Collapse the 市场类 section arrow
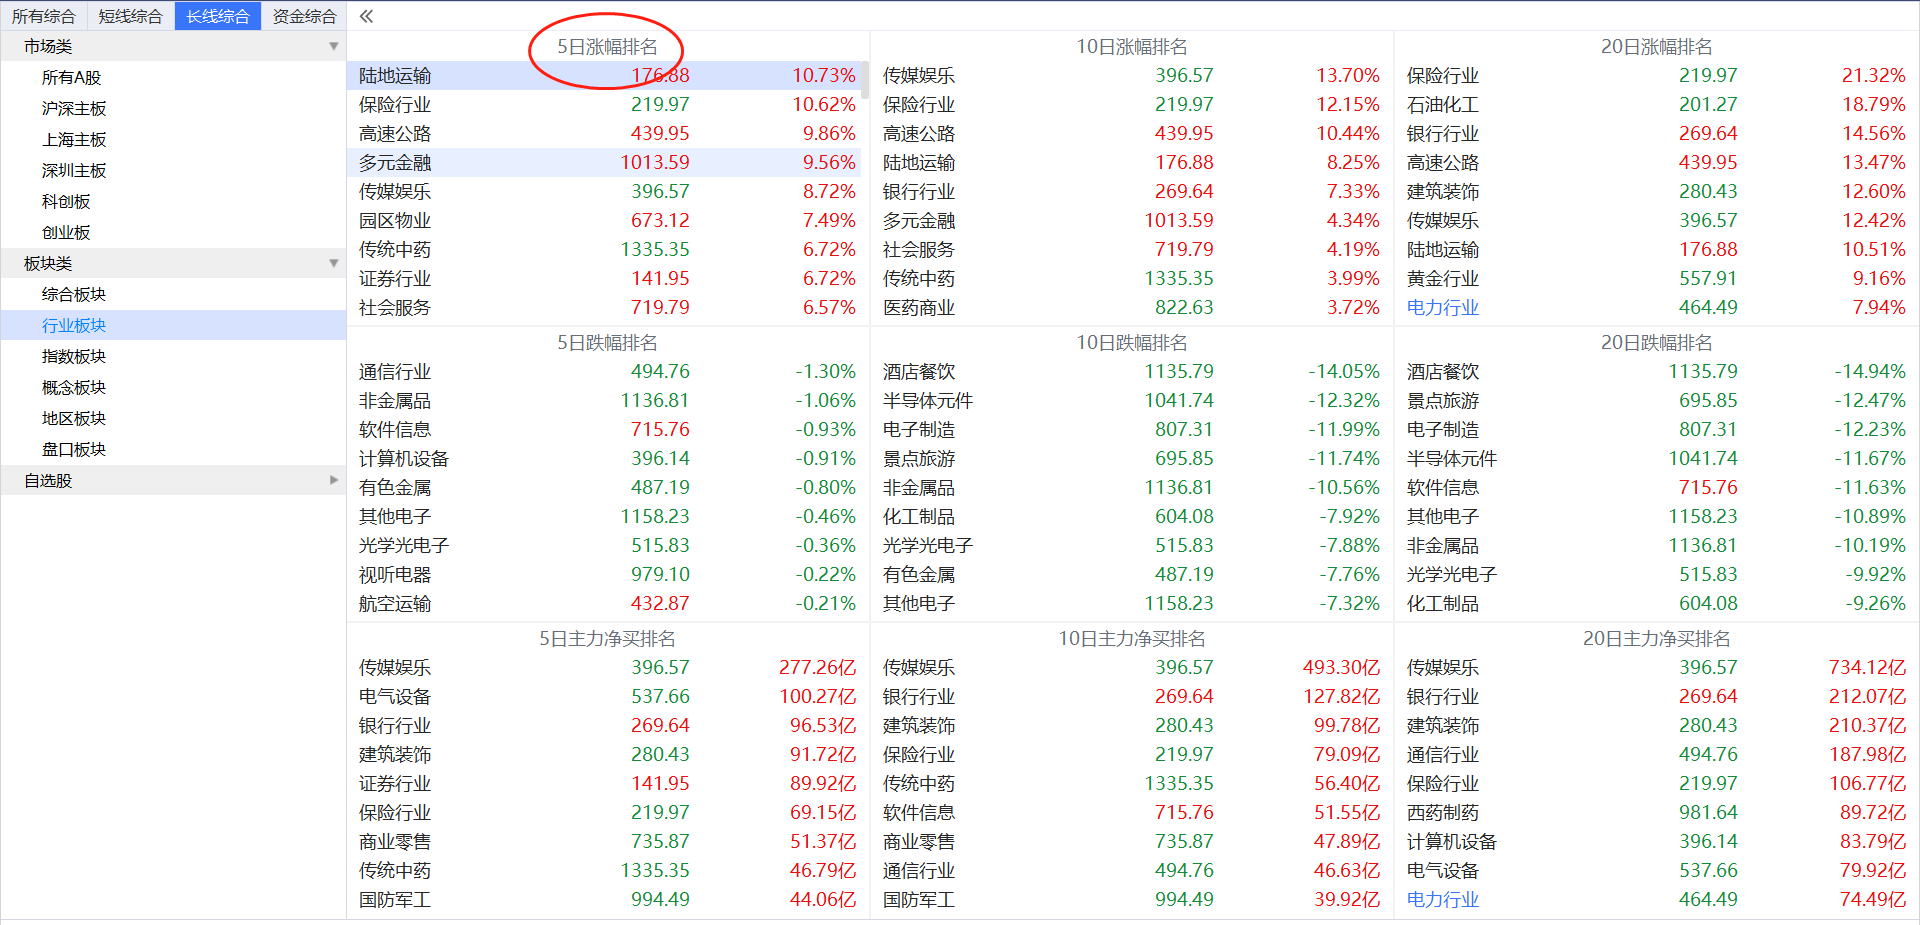This screenshot has height=925, width=1920. [x=334, y=46]
